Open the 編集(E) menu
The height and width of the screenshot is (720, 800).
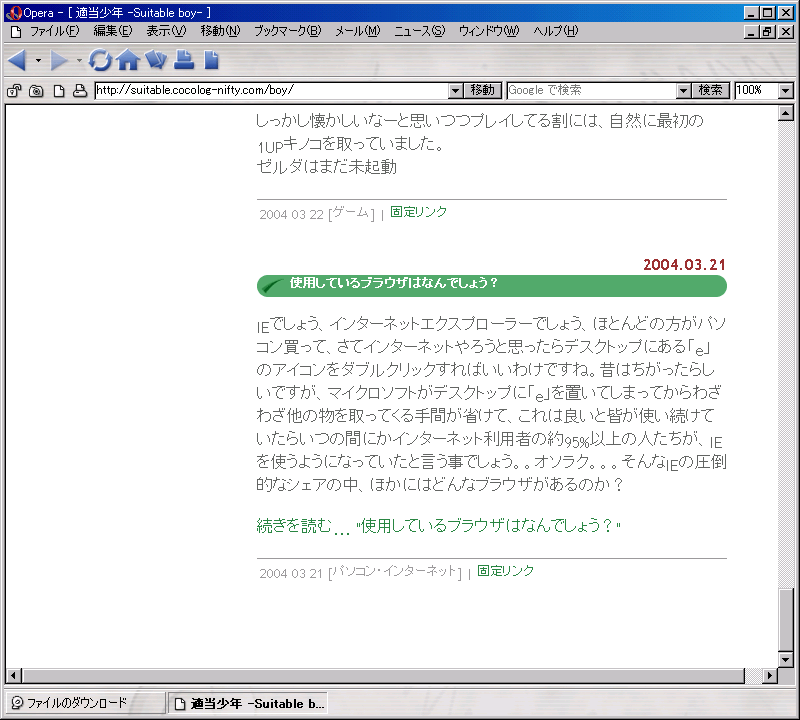(113, 31)
